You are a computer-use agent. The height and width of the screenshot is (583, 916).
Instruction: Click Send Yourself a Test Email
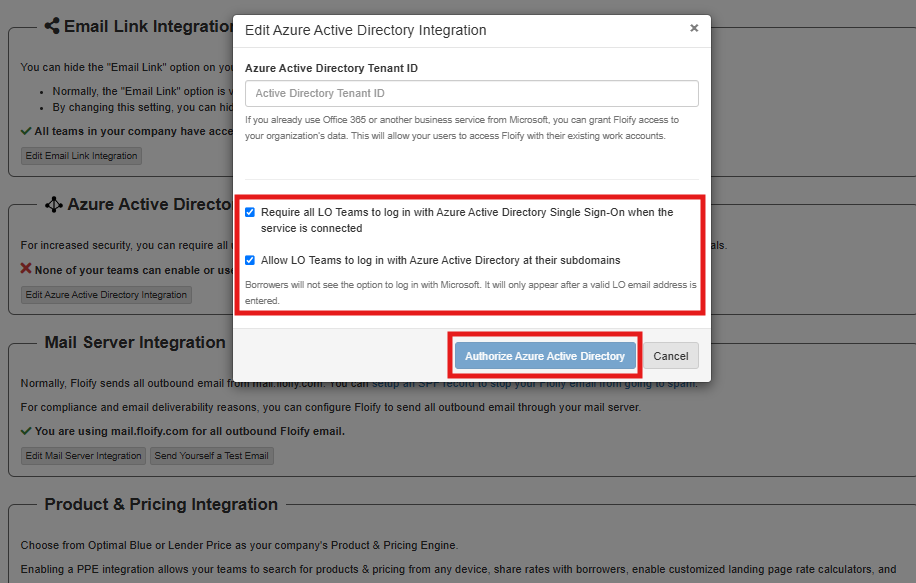(x=211, y=456)
